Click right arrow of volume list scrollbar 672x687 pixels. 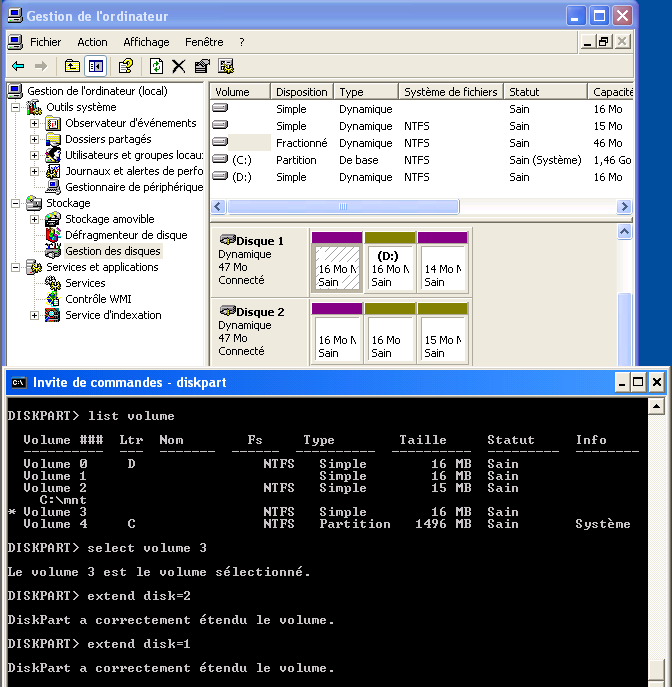coord(624,206)
